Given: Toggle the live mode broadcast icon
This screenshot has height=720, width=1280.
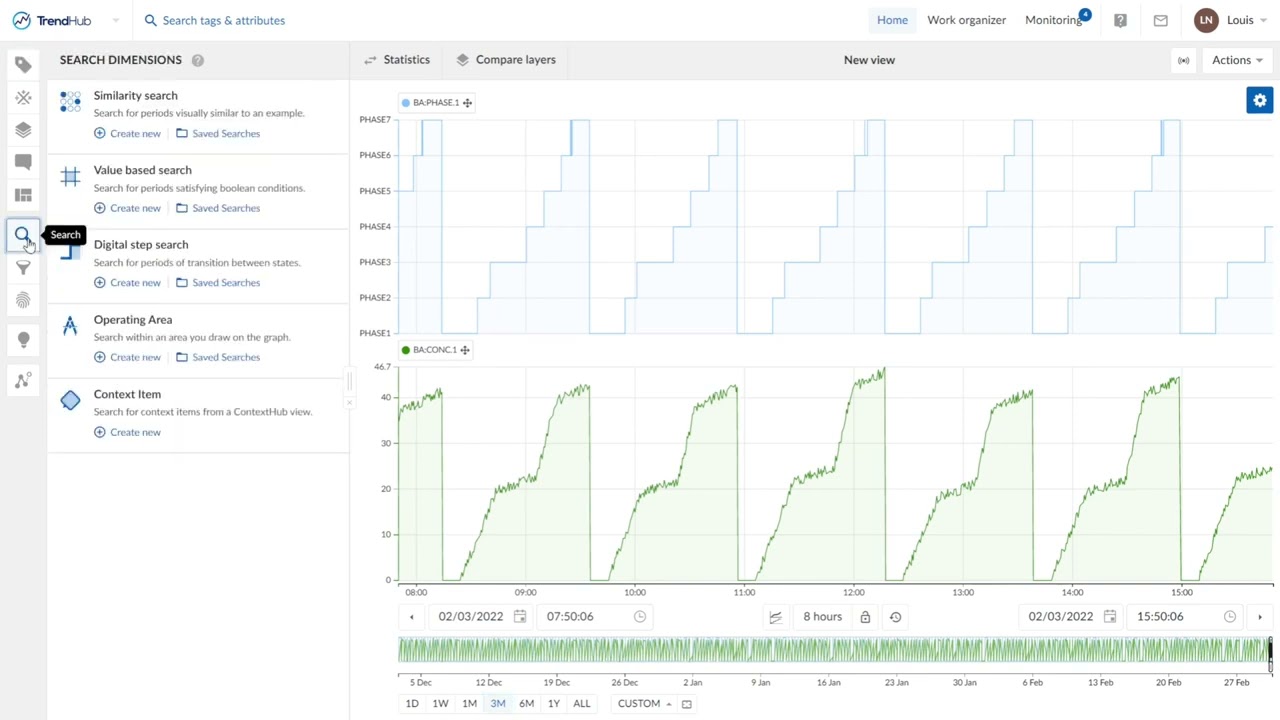Looking at the screenshot, I should pyautogui.click(x=1183, y=60).
